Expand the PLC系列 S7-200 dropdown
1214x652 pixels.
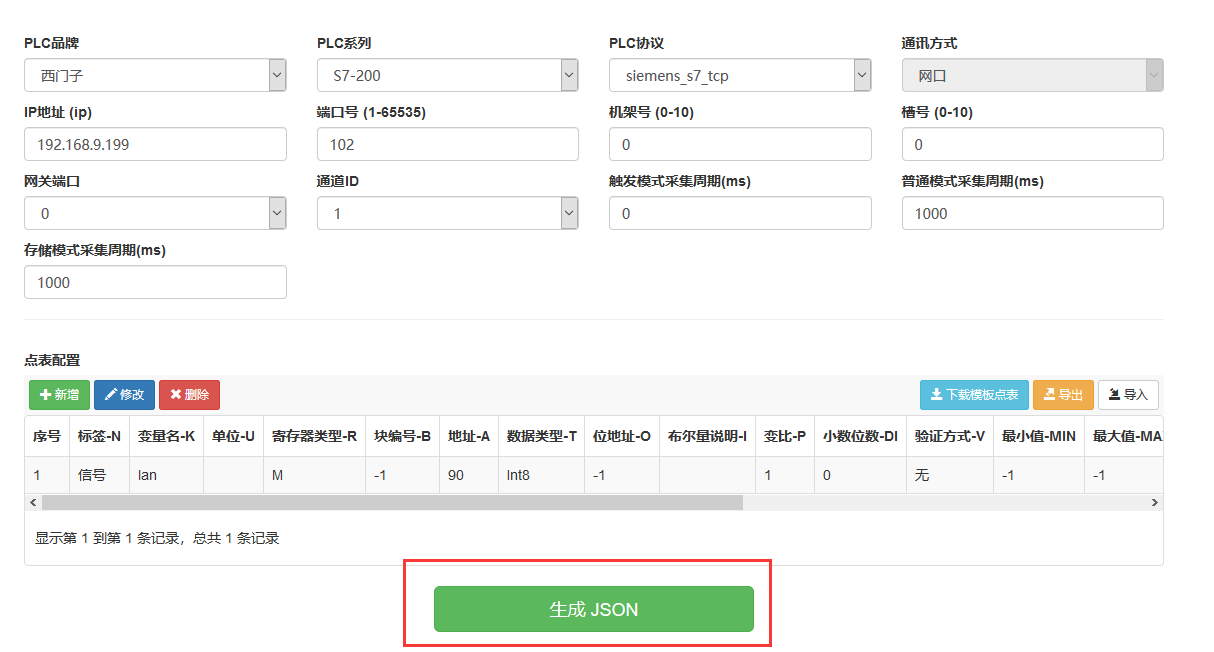[447, 75]
